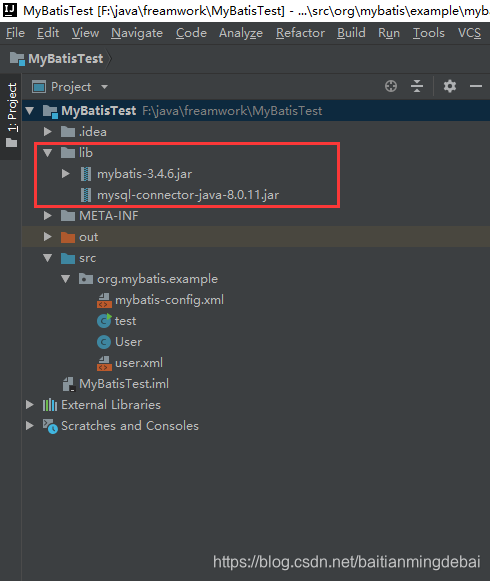
Task: Click the root MyBatisTest project folder icon
Action: click(x=50, y=111)
